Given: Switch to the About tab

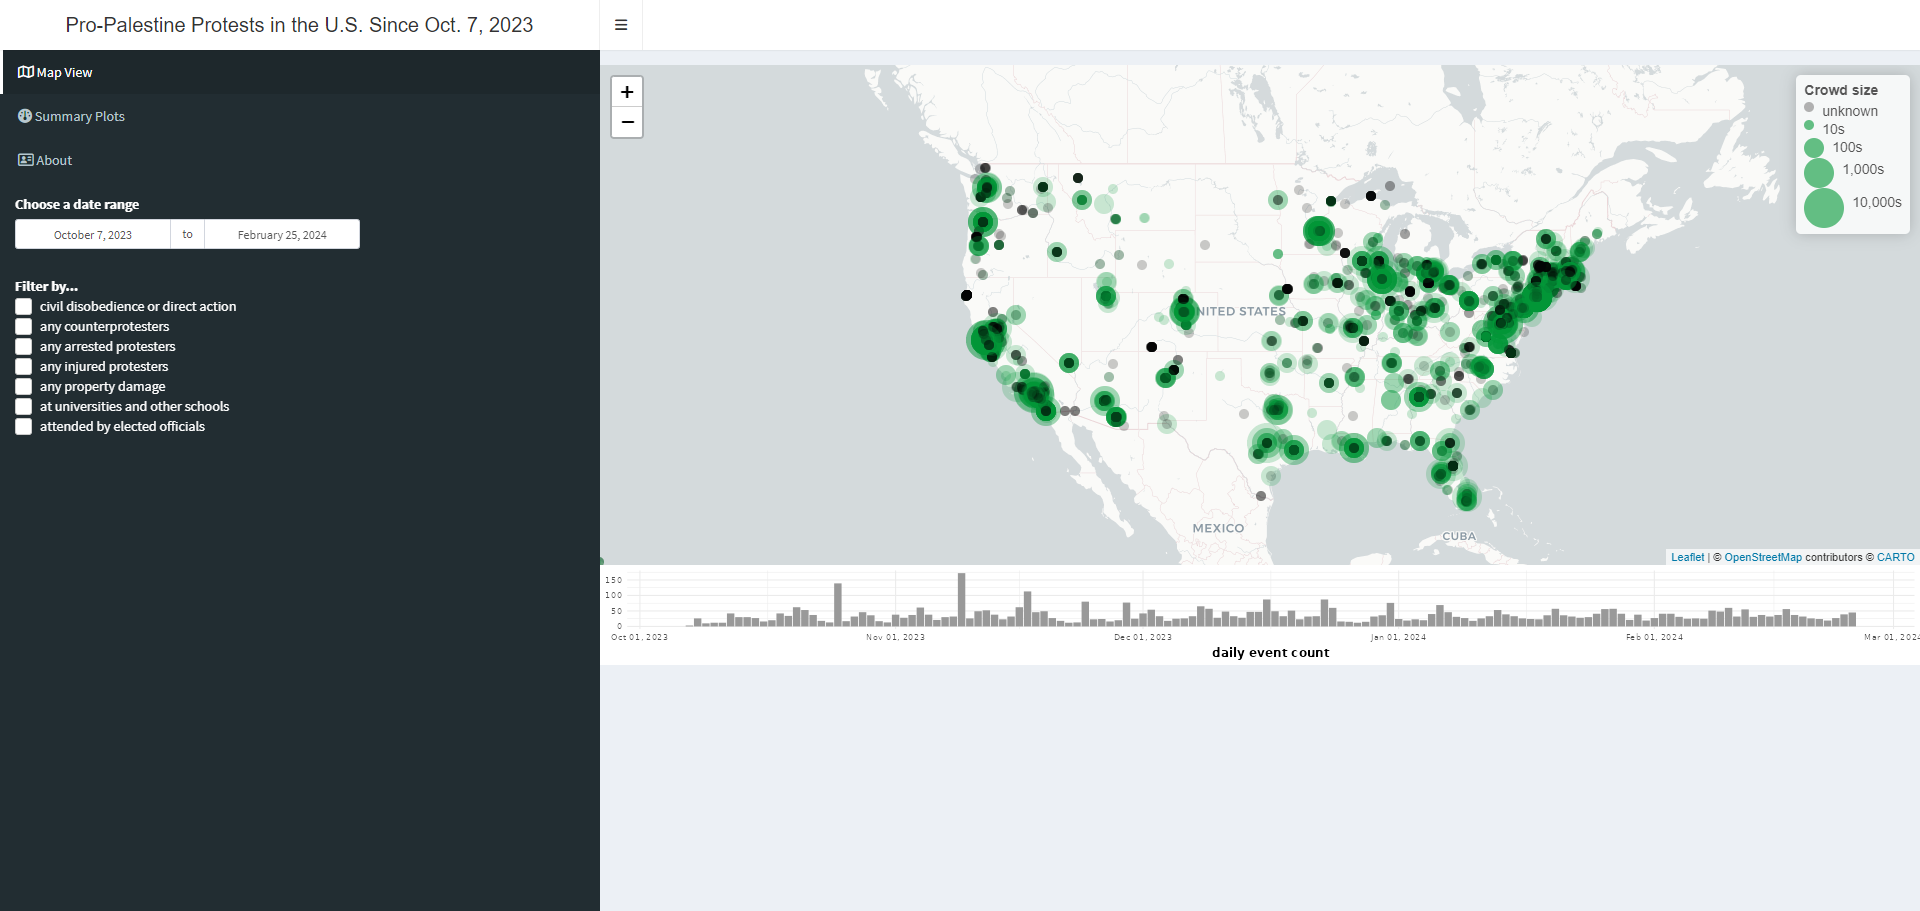Looking at the screenshot, I should 54,160.
